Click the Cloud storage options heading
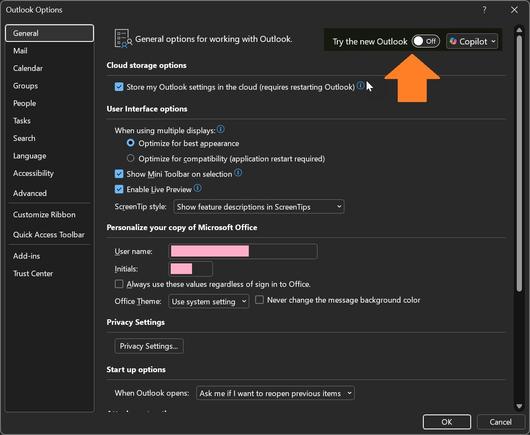This screenshot has width=530, height=435. 146,65
